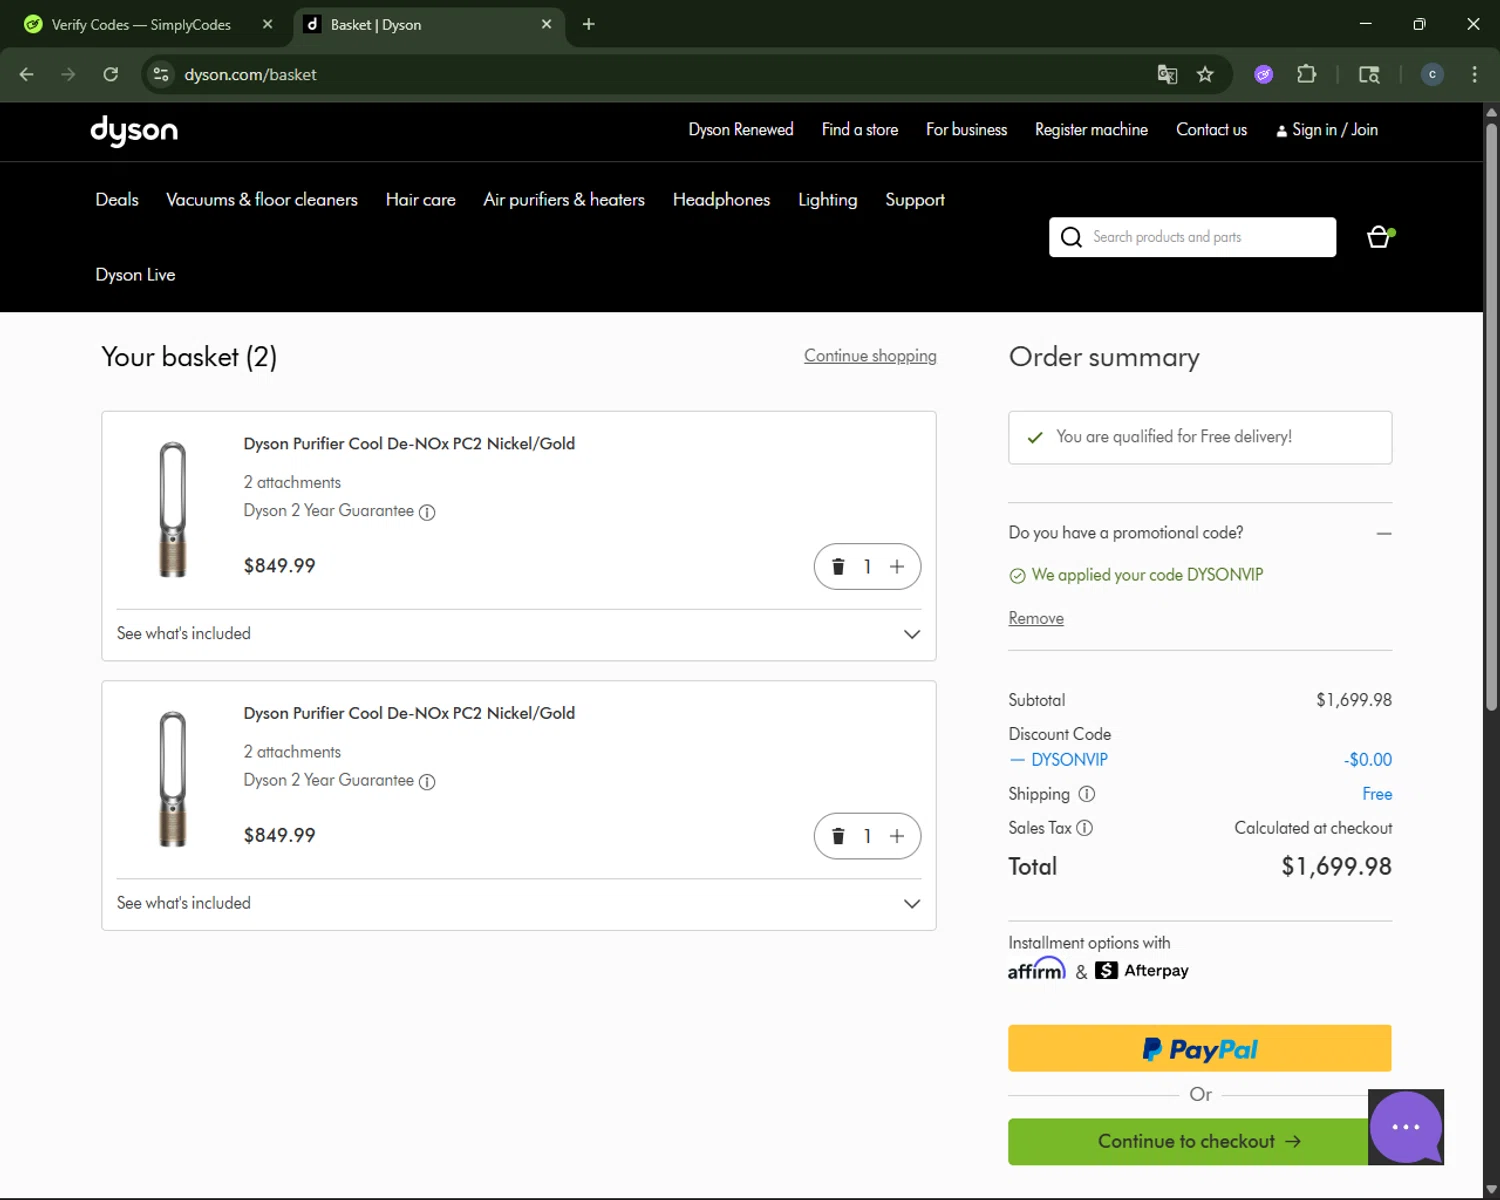Click info icon beside first Dyson 2 Year Guarantee
Viewport: 1500px width, 1200px height.
point(427,512)
